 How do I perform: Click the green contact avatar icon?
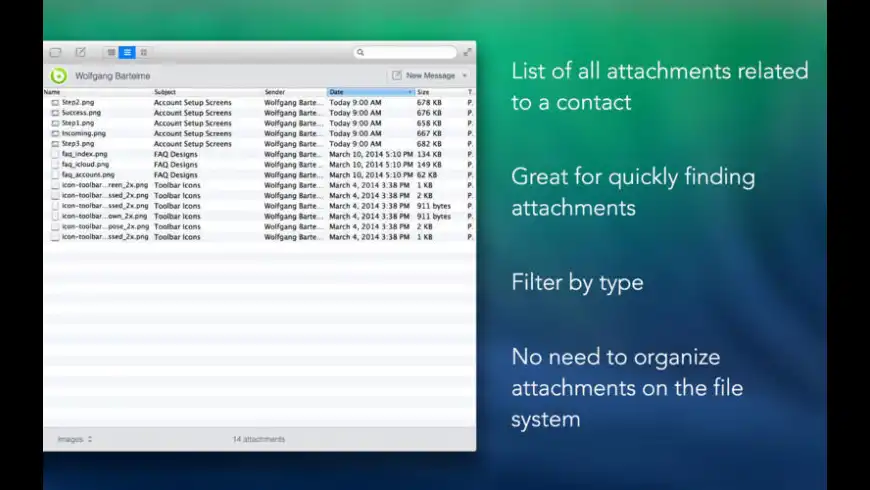point(59,75)
